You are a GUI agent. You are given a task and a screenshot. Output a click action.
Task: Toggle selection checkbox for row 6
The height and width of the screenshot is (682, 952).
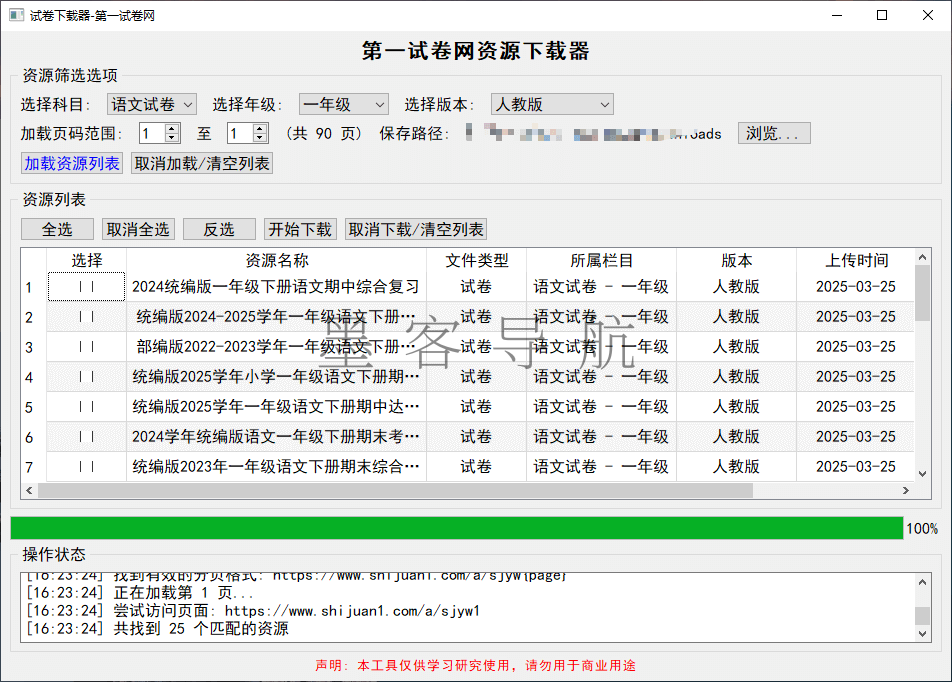tap(86, 437)
